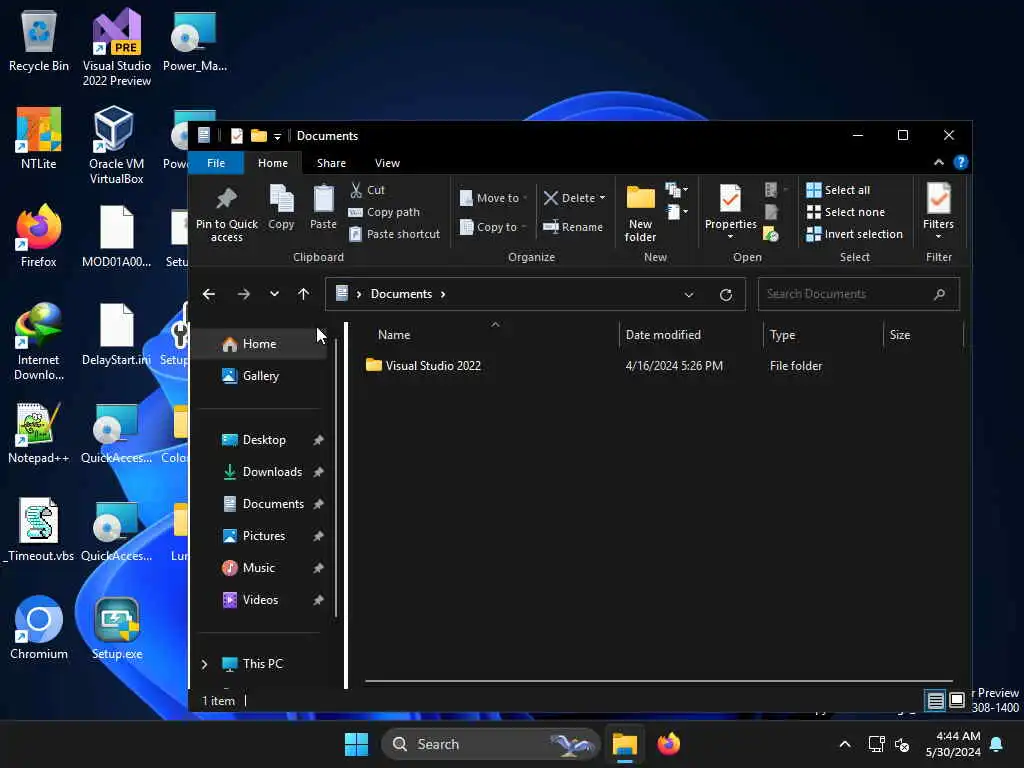Click Firefox icon on the taskbar
Screen dimensions: 1024x768
pyautogui.click(x=668, y=744)
